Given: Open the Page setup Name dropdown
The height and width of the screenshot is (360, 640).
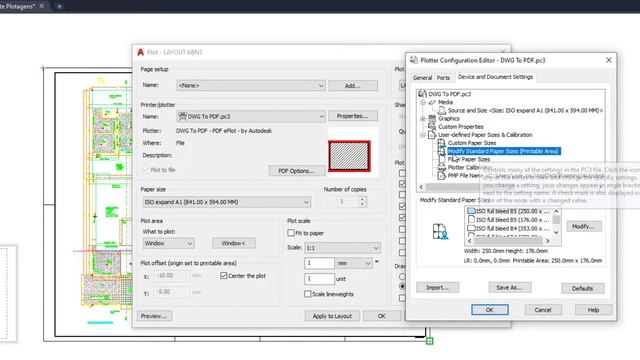Looking at the screenshot, I should click(320, 85).
